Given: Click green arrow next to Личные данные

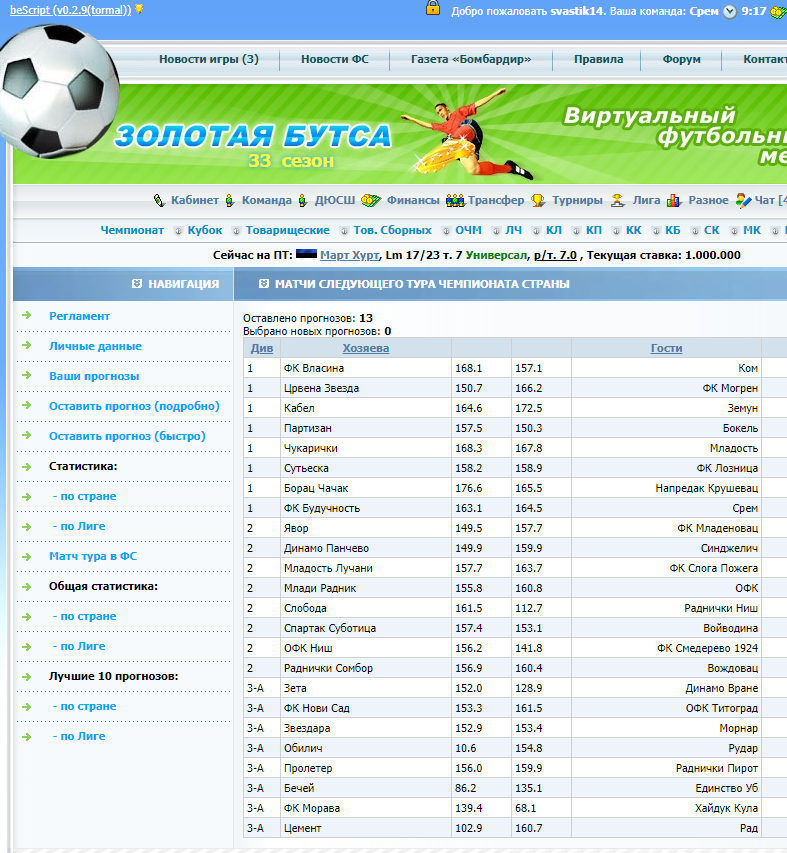Looking at the screenshot, I should pos(26,345).
